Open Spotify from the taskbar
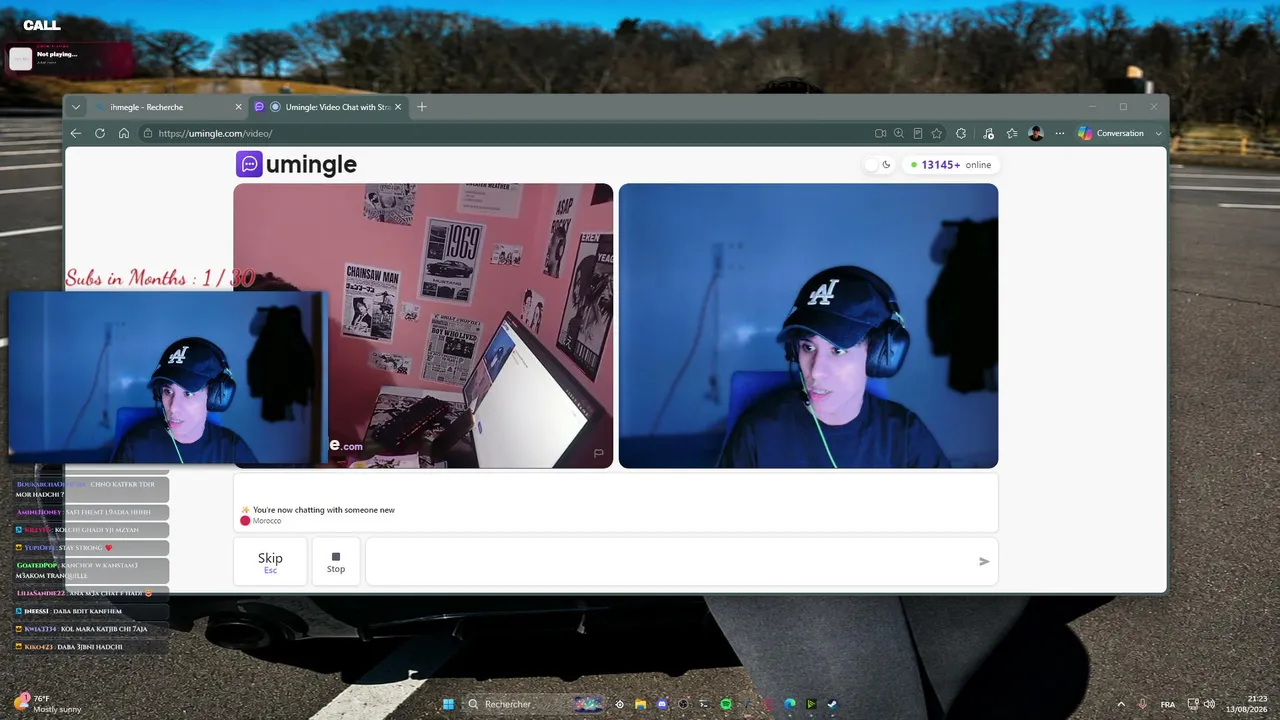Image resolution: width=1280 pixels, height=720 pixels. click(x=726, y=704)
